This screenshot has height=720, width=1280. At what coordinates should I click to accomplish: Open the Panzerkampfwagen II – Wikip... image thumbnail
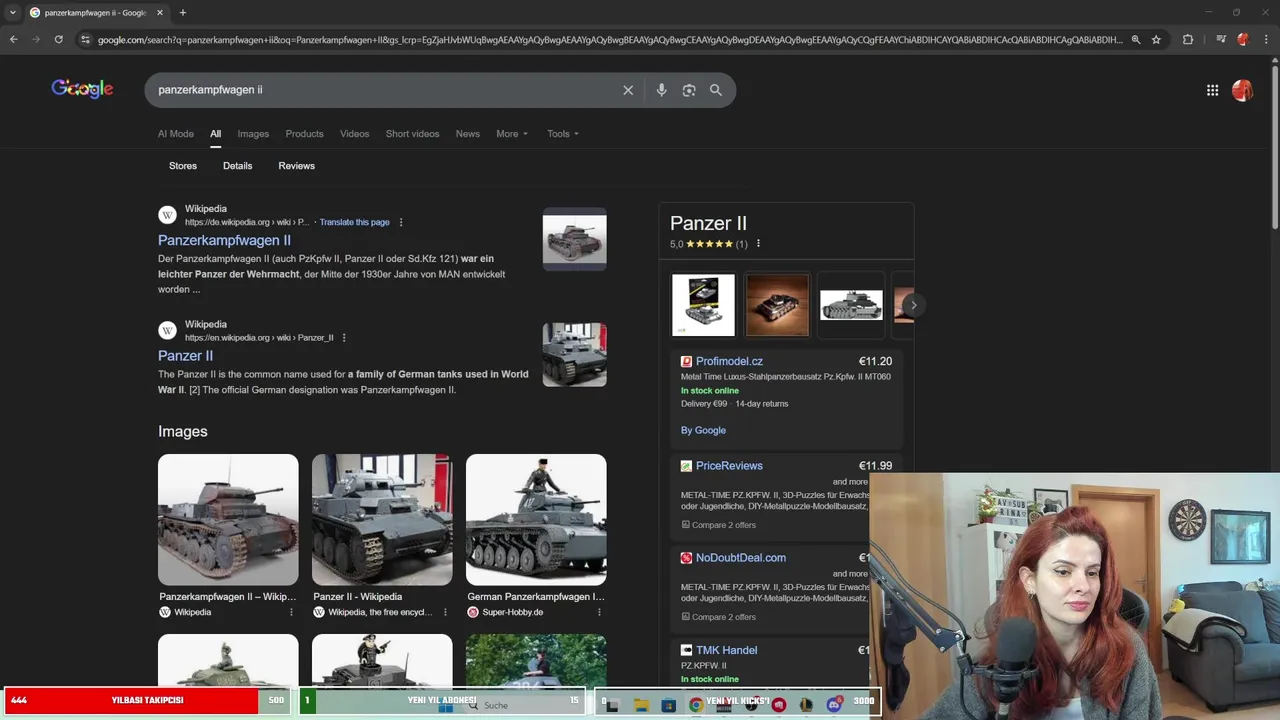pyautogui.click(x=228, y=520)
